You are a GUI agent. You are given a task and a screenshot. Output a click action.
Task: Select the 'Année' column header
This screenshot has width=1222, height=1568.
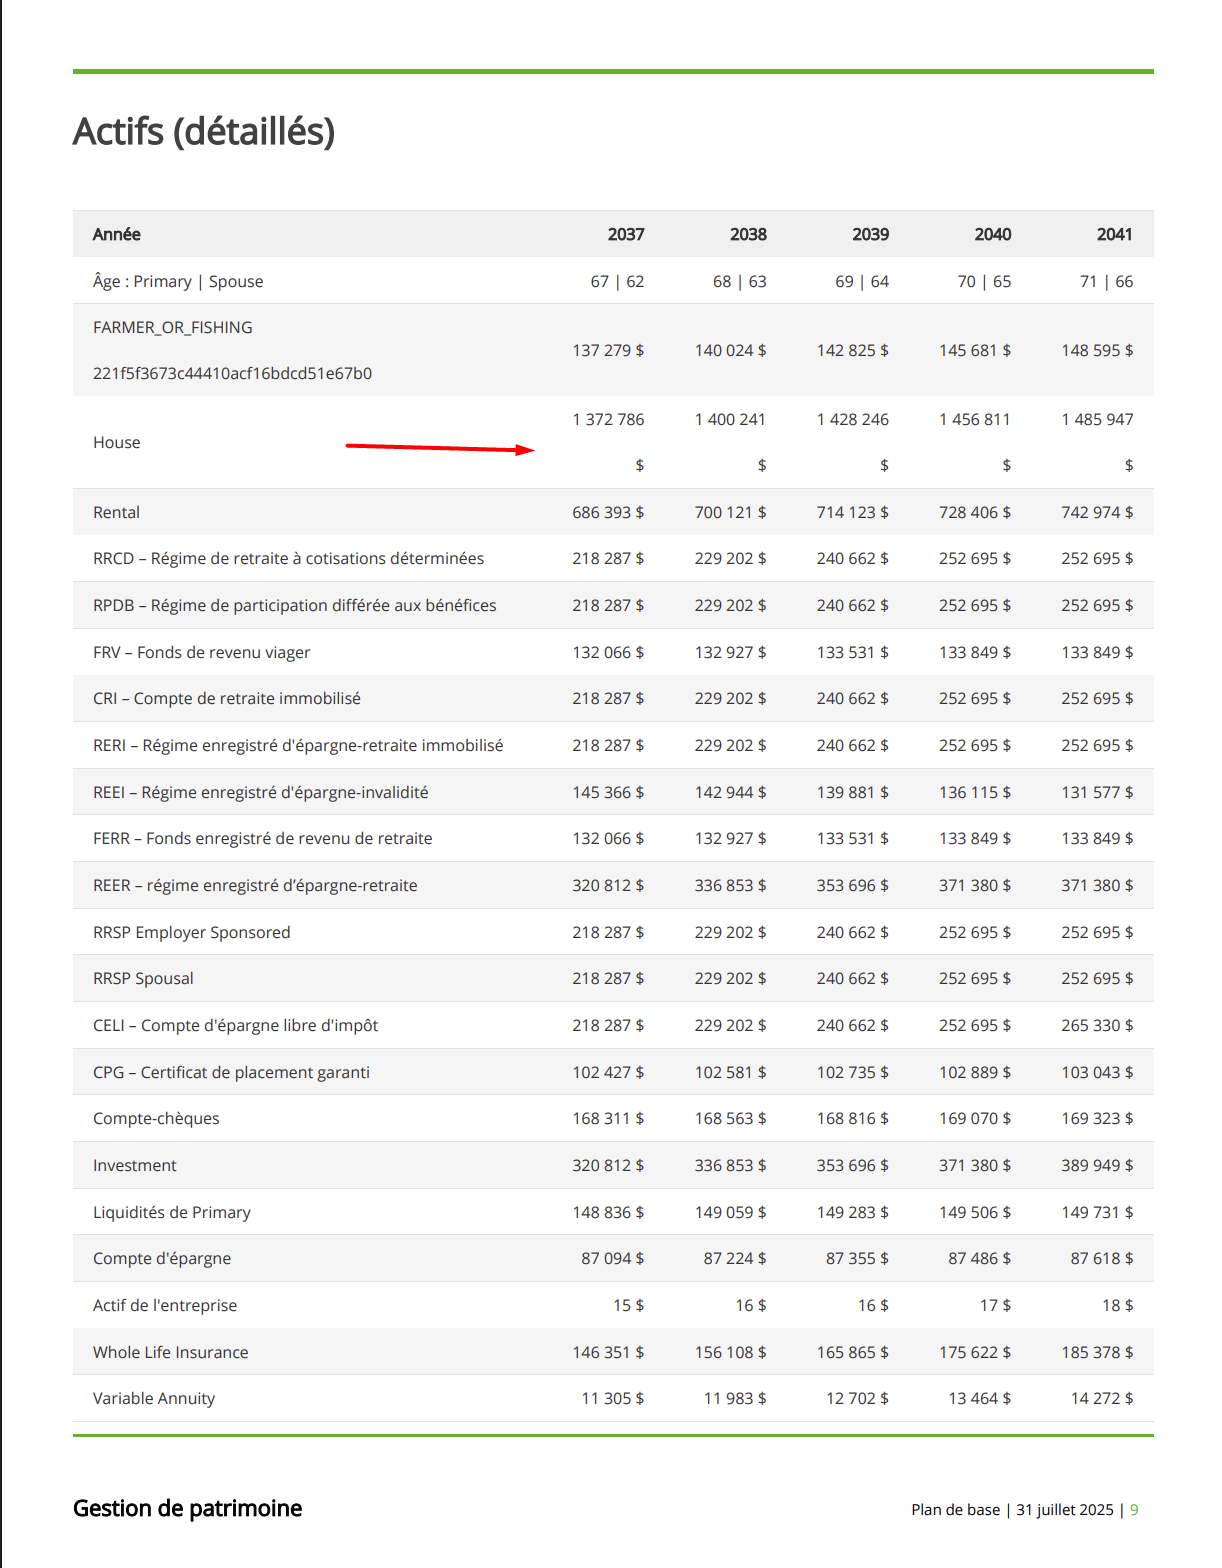coord(117,234)
